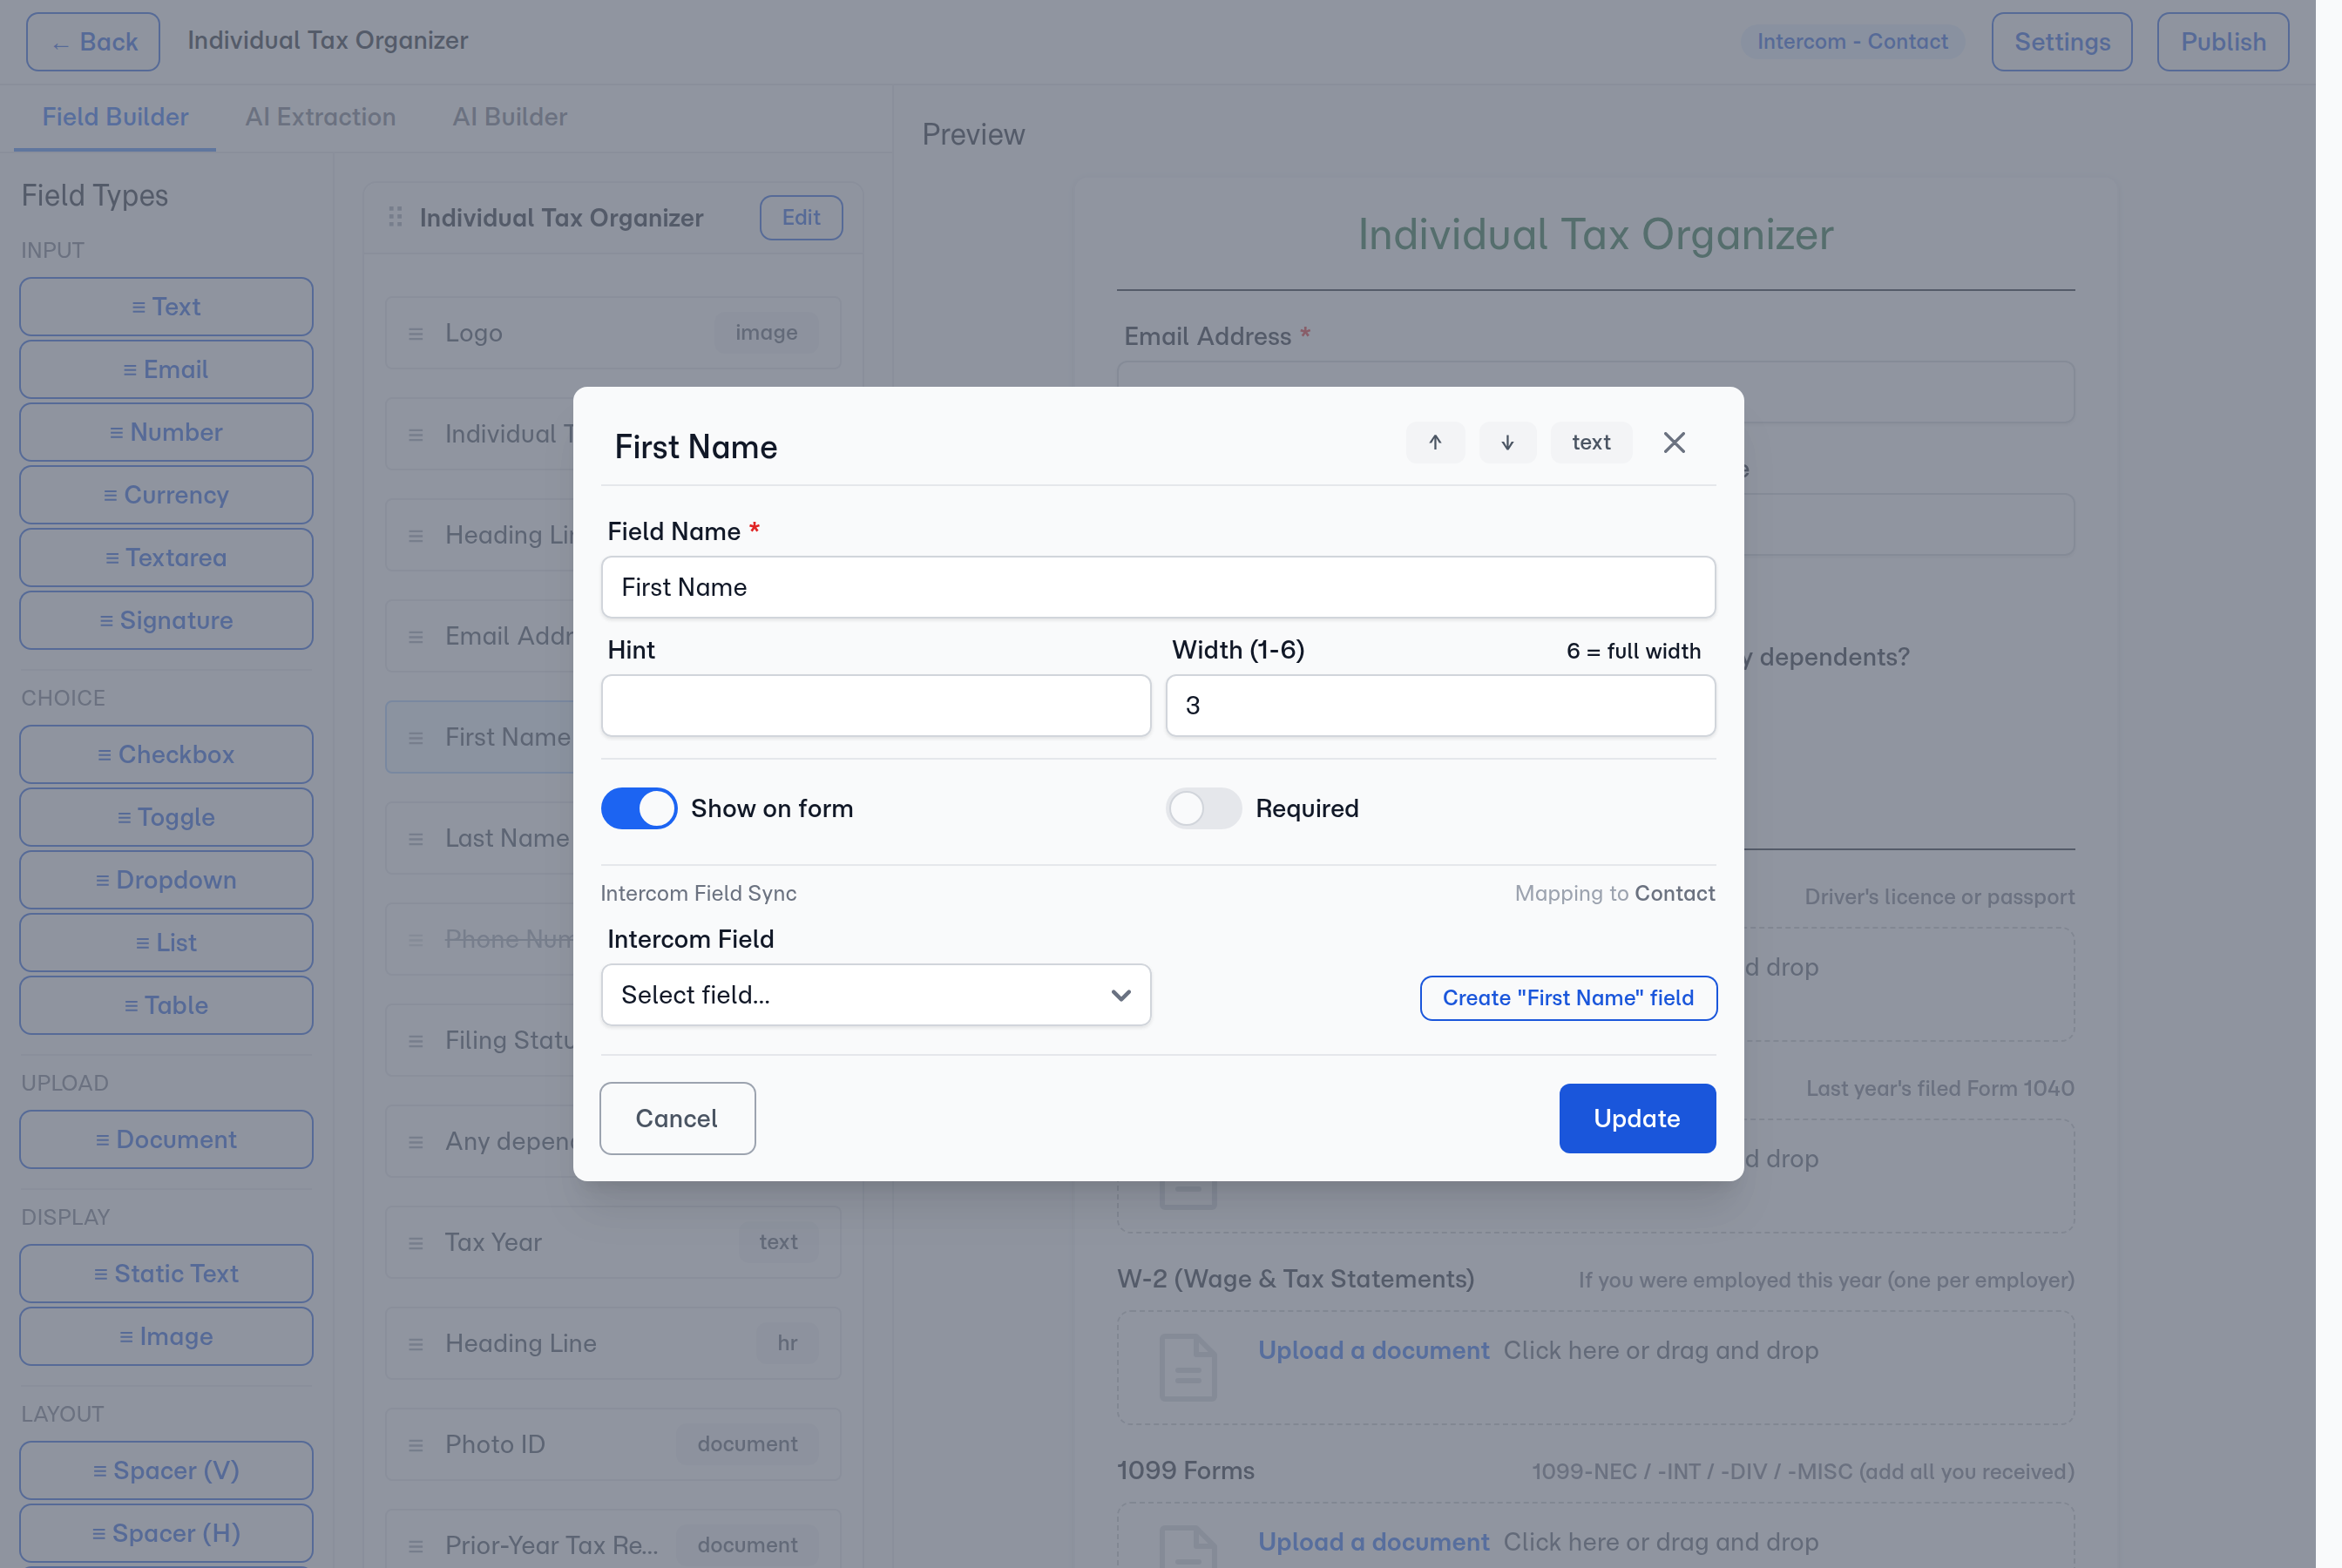The image size is (2342, 1568).
Task: Select the Filing Status field row
Action: (x=480, y=1040)
